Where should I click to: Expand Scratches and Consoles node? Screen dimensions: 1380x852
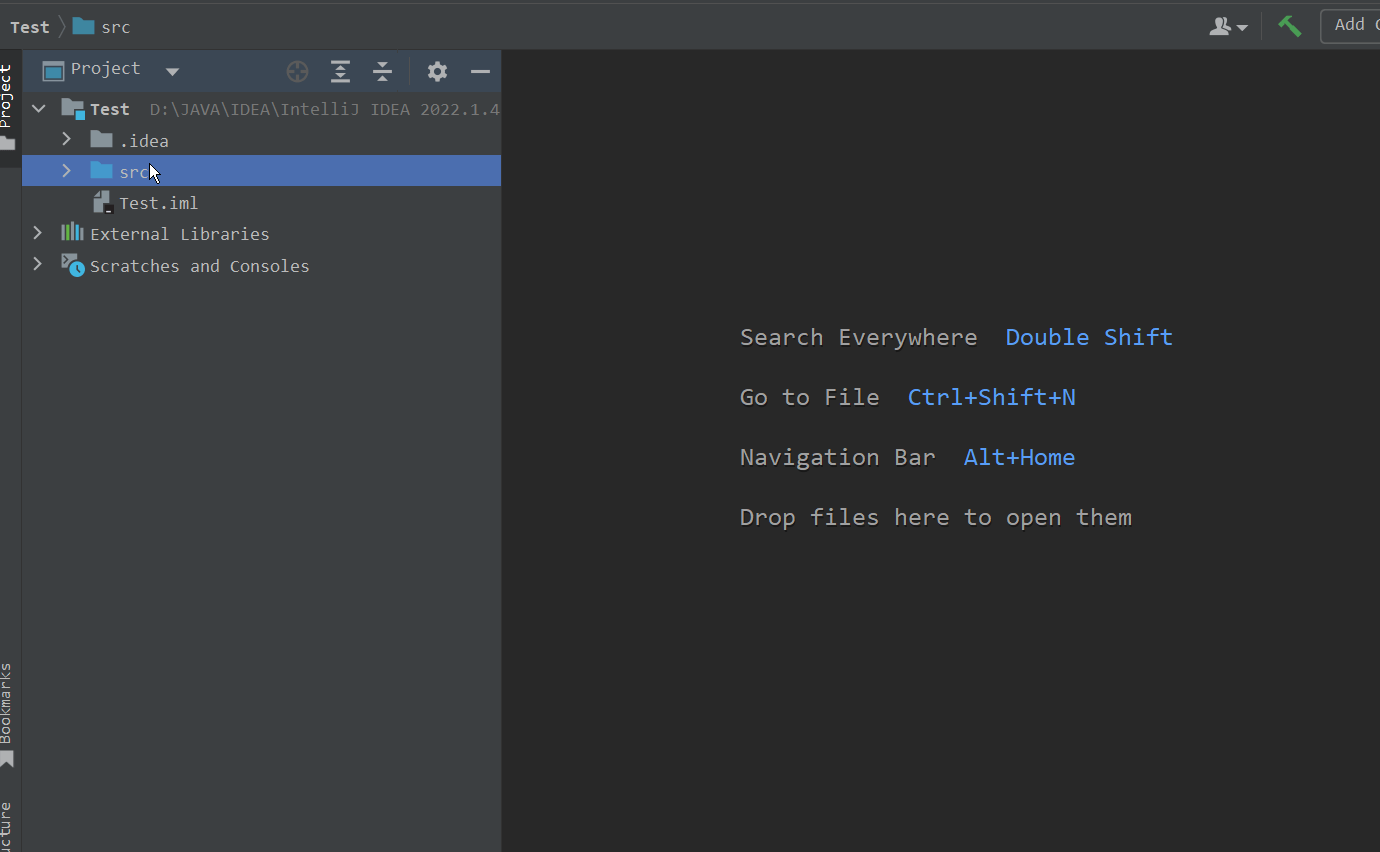click(x=38, y=264)
